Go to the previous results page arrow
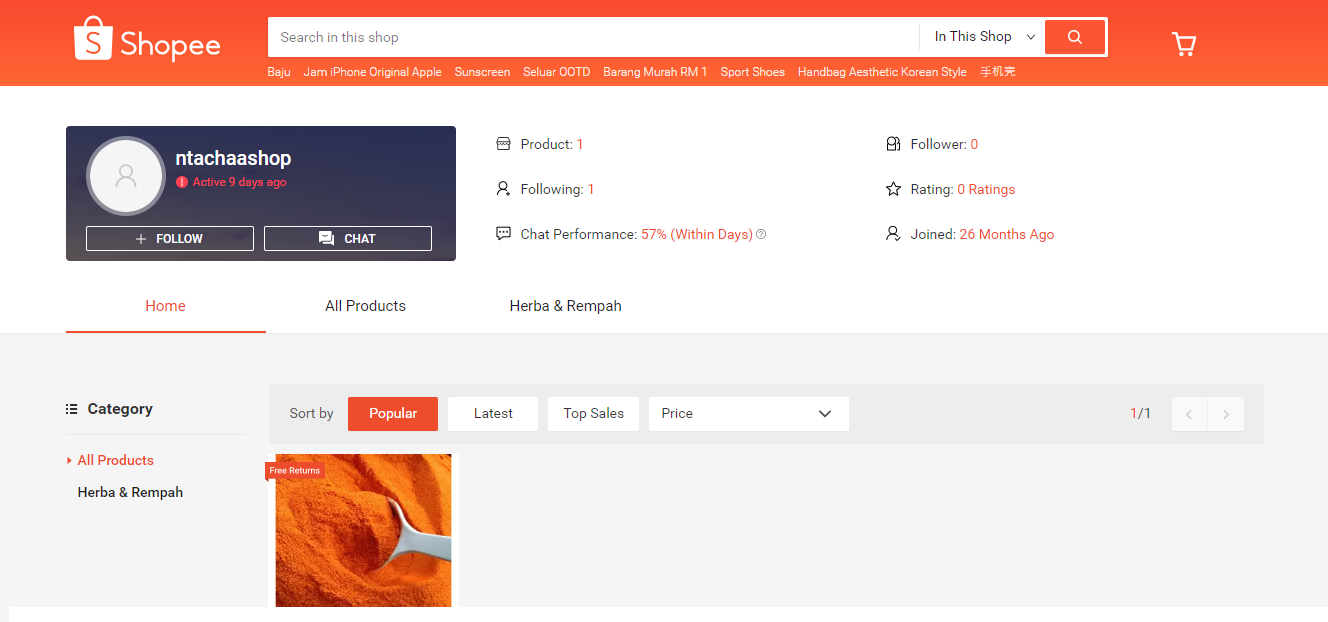 click(1189, 414)
